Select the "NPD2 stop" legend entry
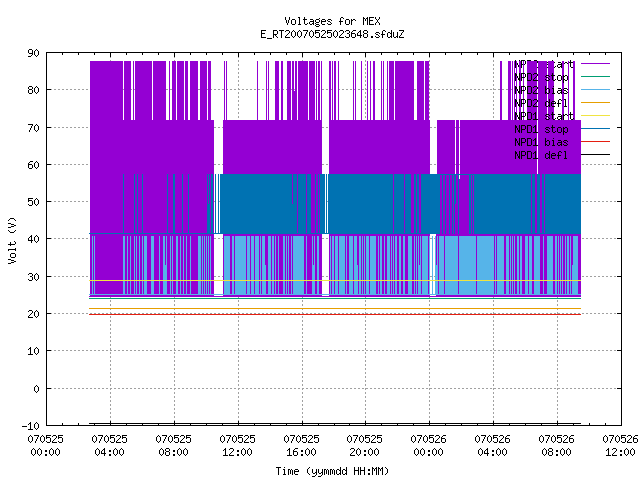Viewport: 640px width, 480px height. (541, 77)
